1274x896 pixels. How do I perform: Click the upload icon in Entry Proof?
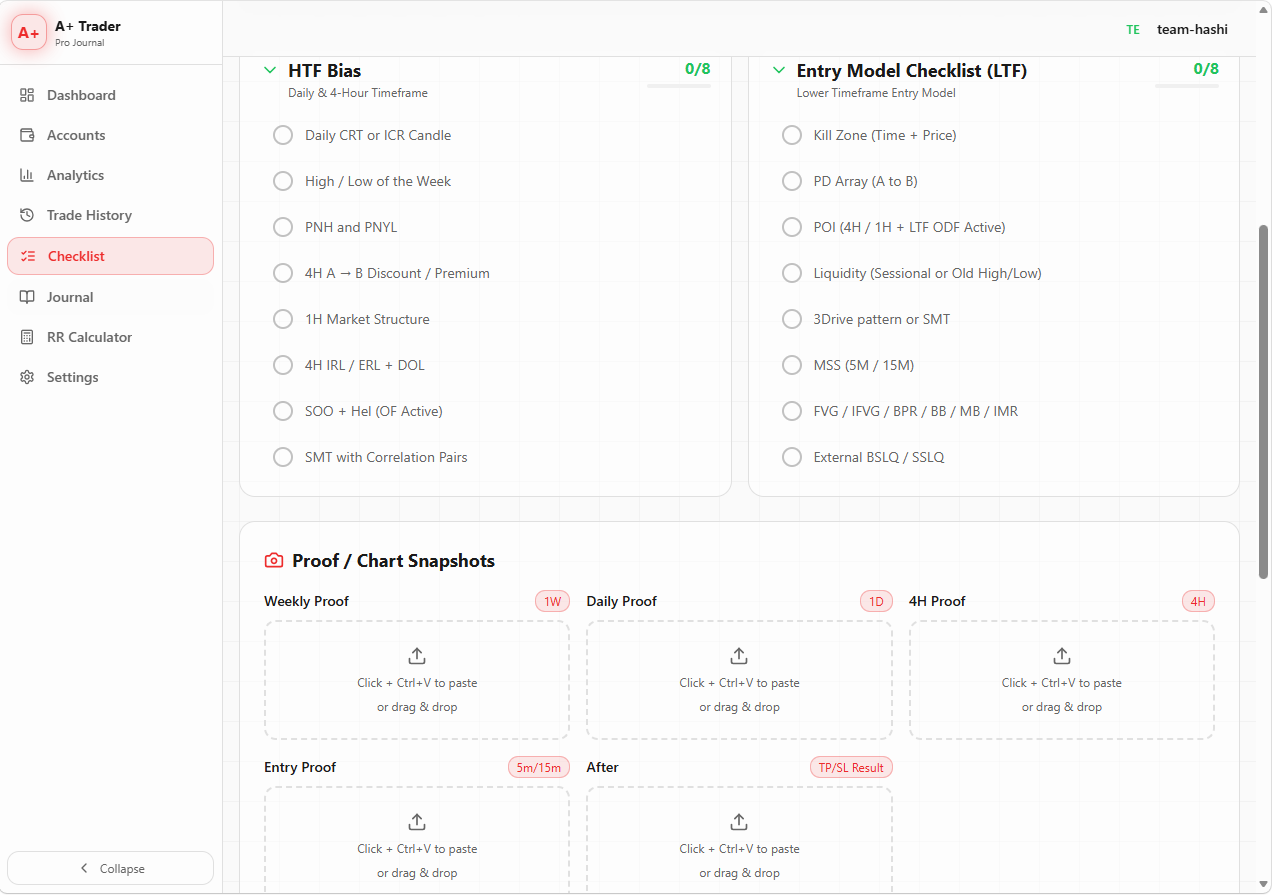[x=417, y=822]
